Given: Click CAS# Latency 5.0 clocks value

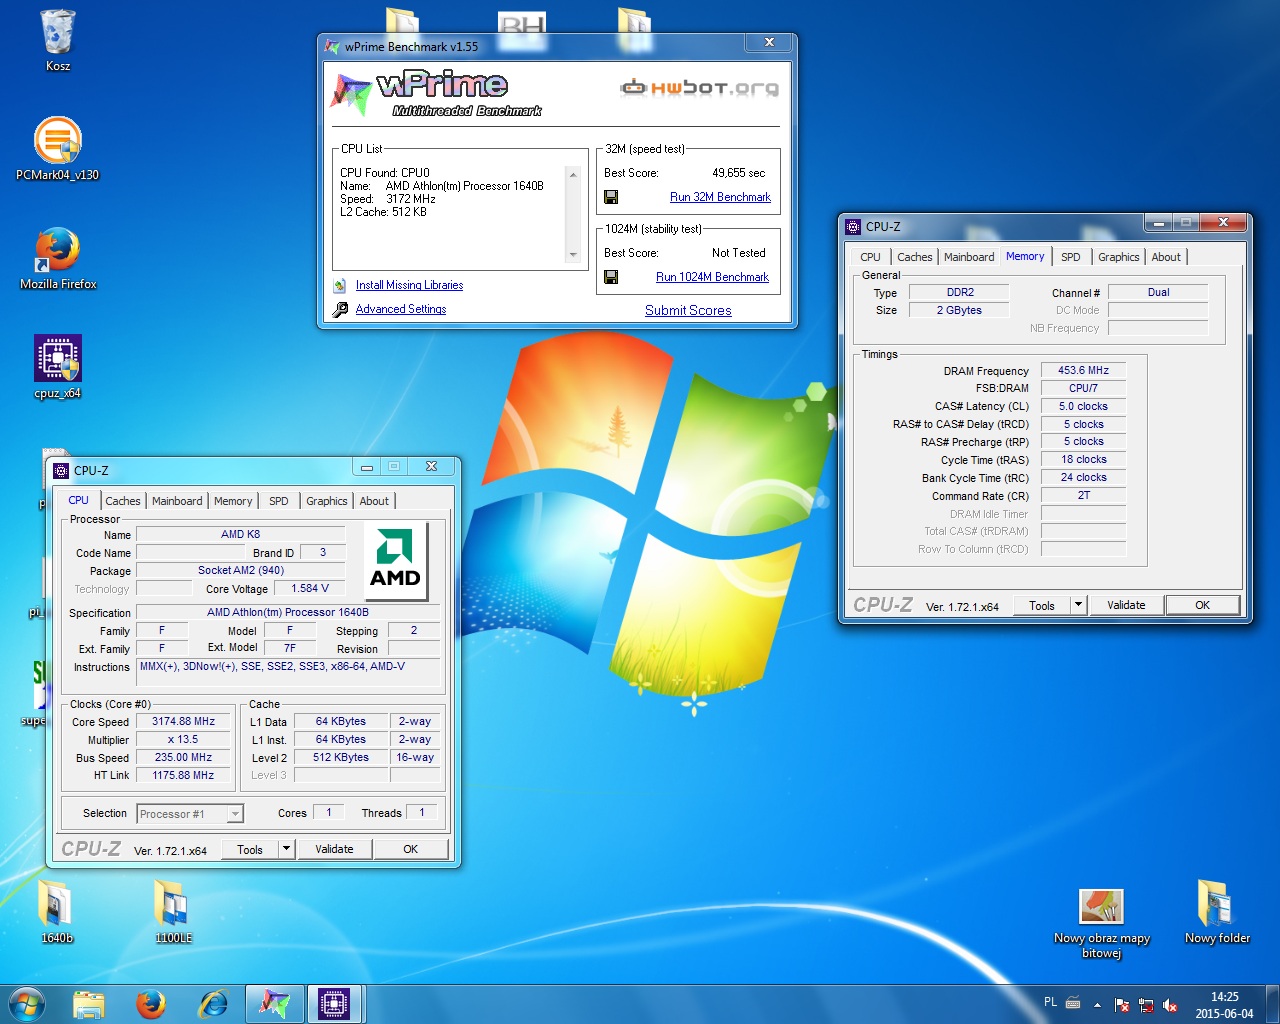Looking at the screenshot, I should (x=1083, y=406).
